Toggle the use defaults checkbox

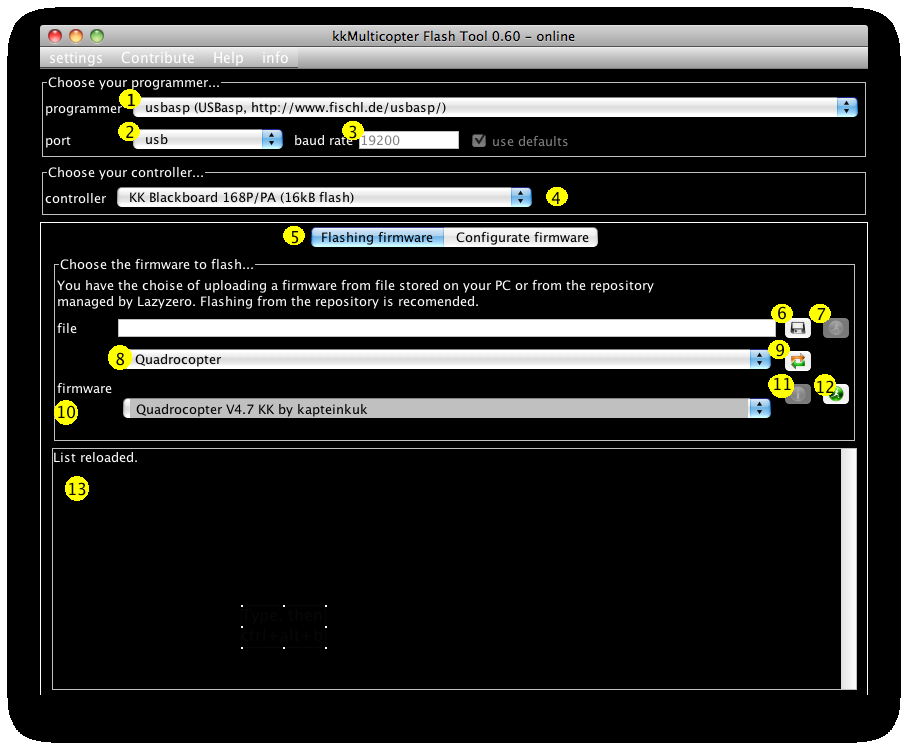479,140
